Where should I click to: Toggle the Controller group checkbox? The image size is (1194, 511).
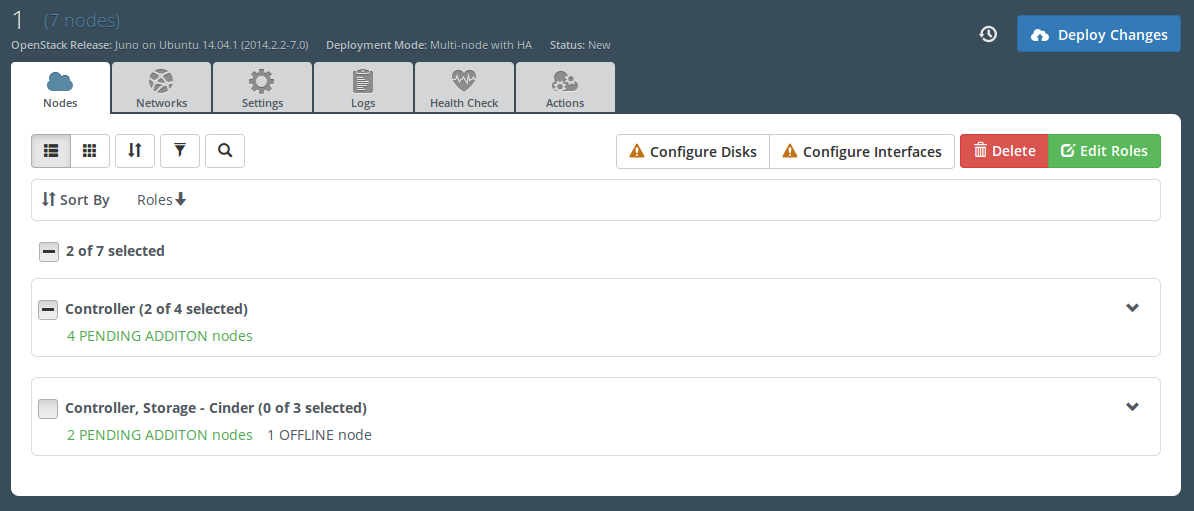(x=48, y=309)
